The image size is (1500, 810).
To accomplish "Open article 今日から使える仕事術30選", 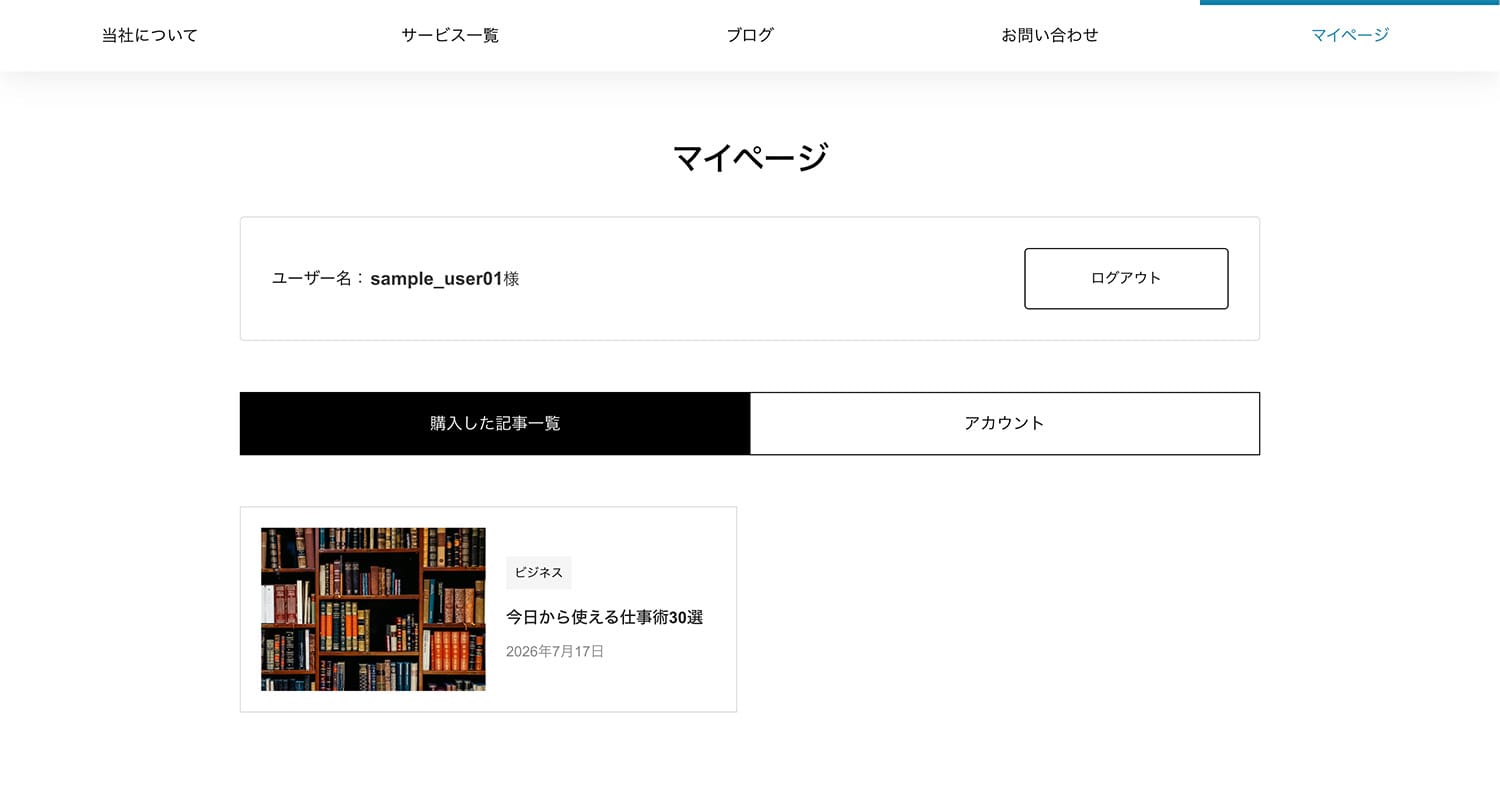I will (x=605, y=617).
